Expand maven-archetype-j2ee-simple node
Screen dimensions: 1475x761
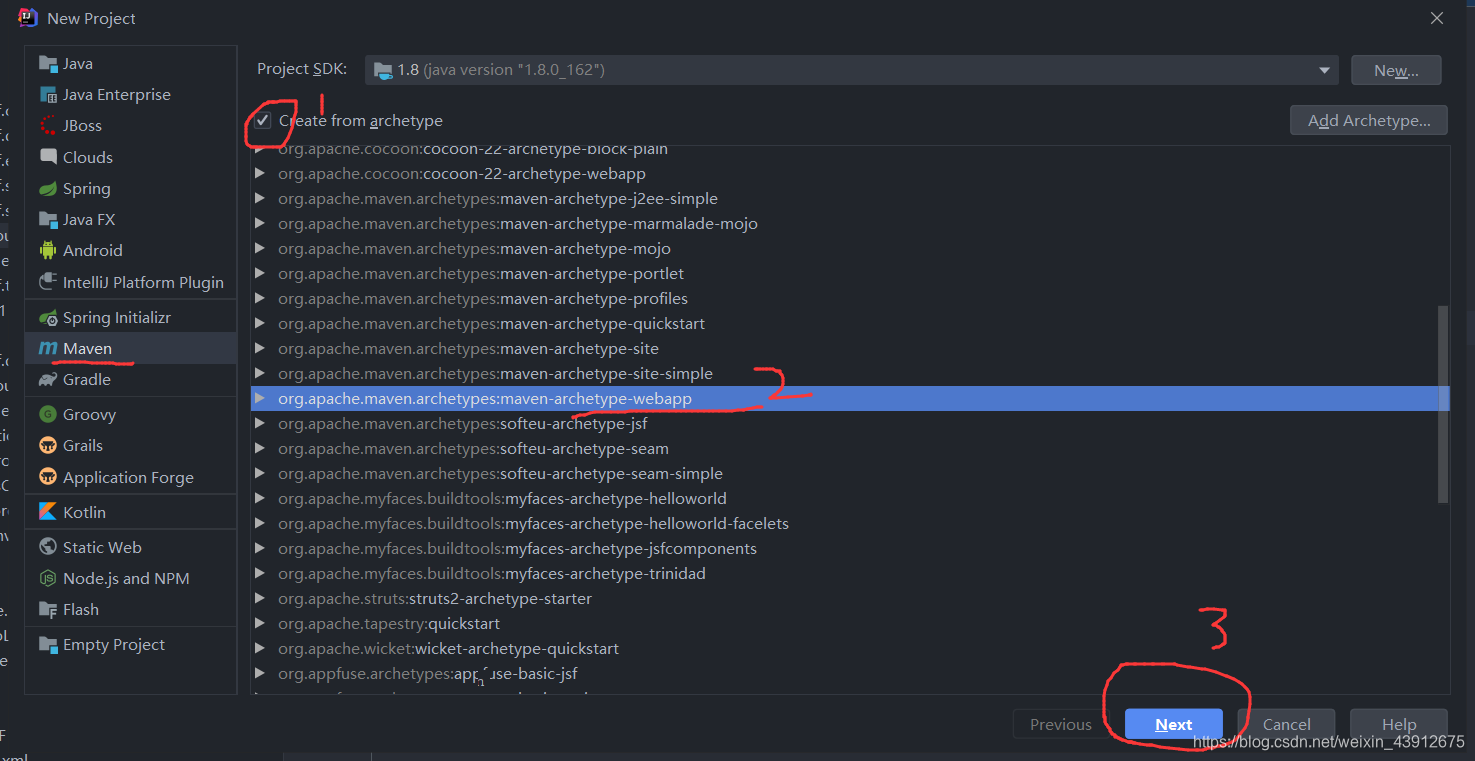point(260,198)
